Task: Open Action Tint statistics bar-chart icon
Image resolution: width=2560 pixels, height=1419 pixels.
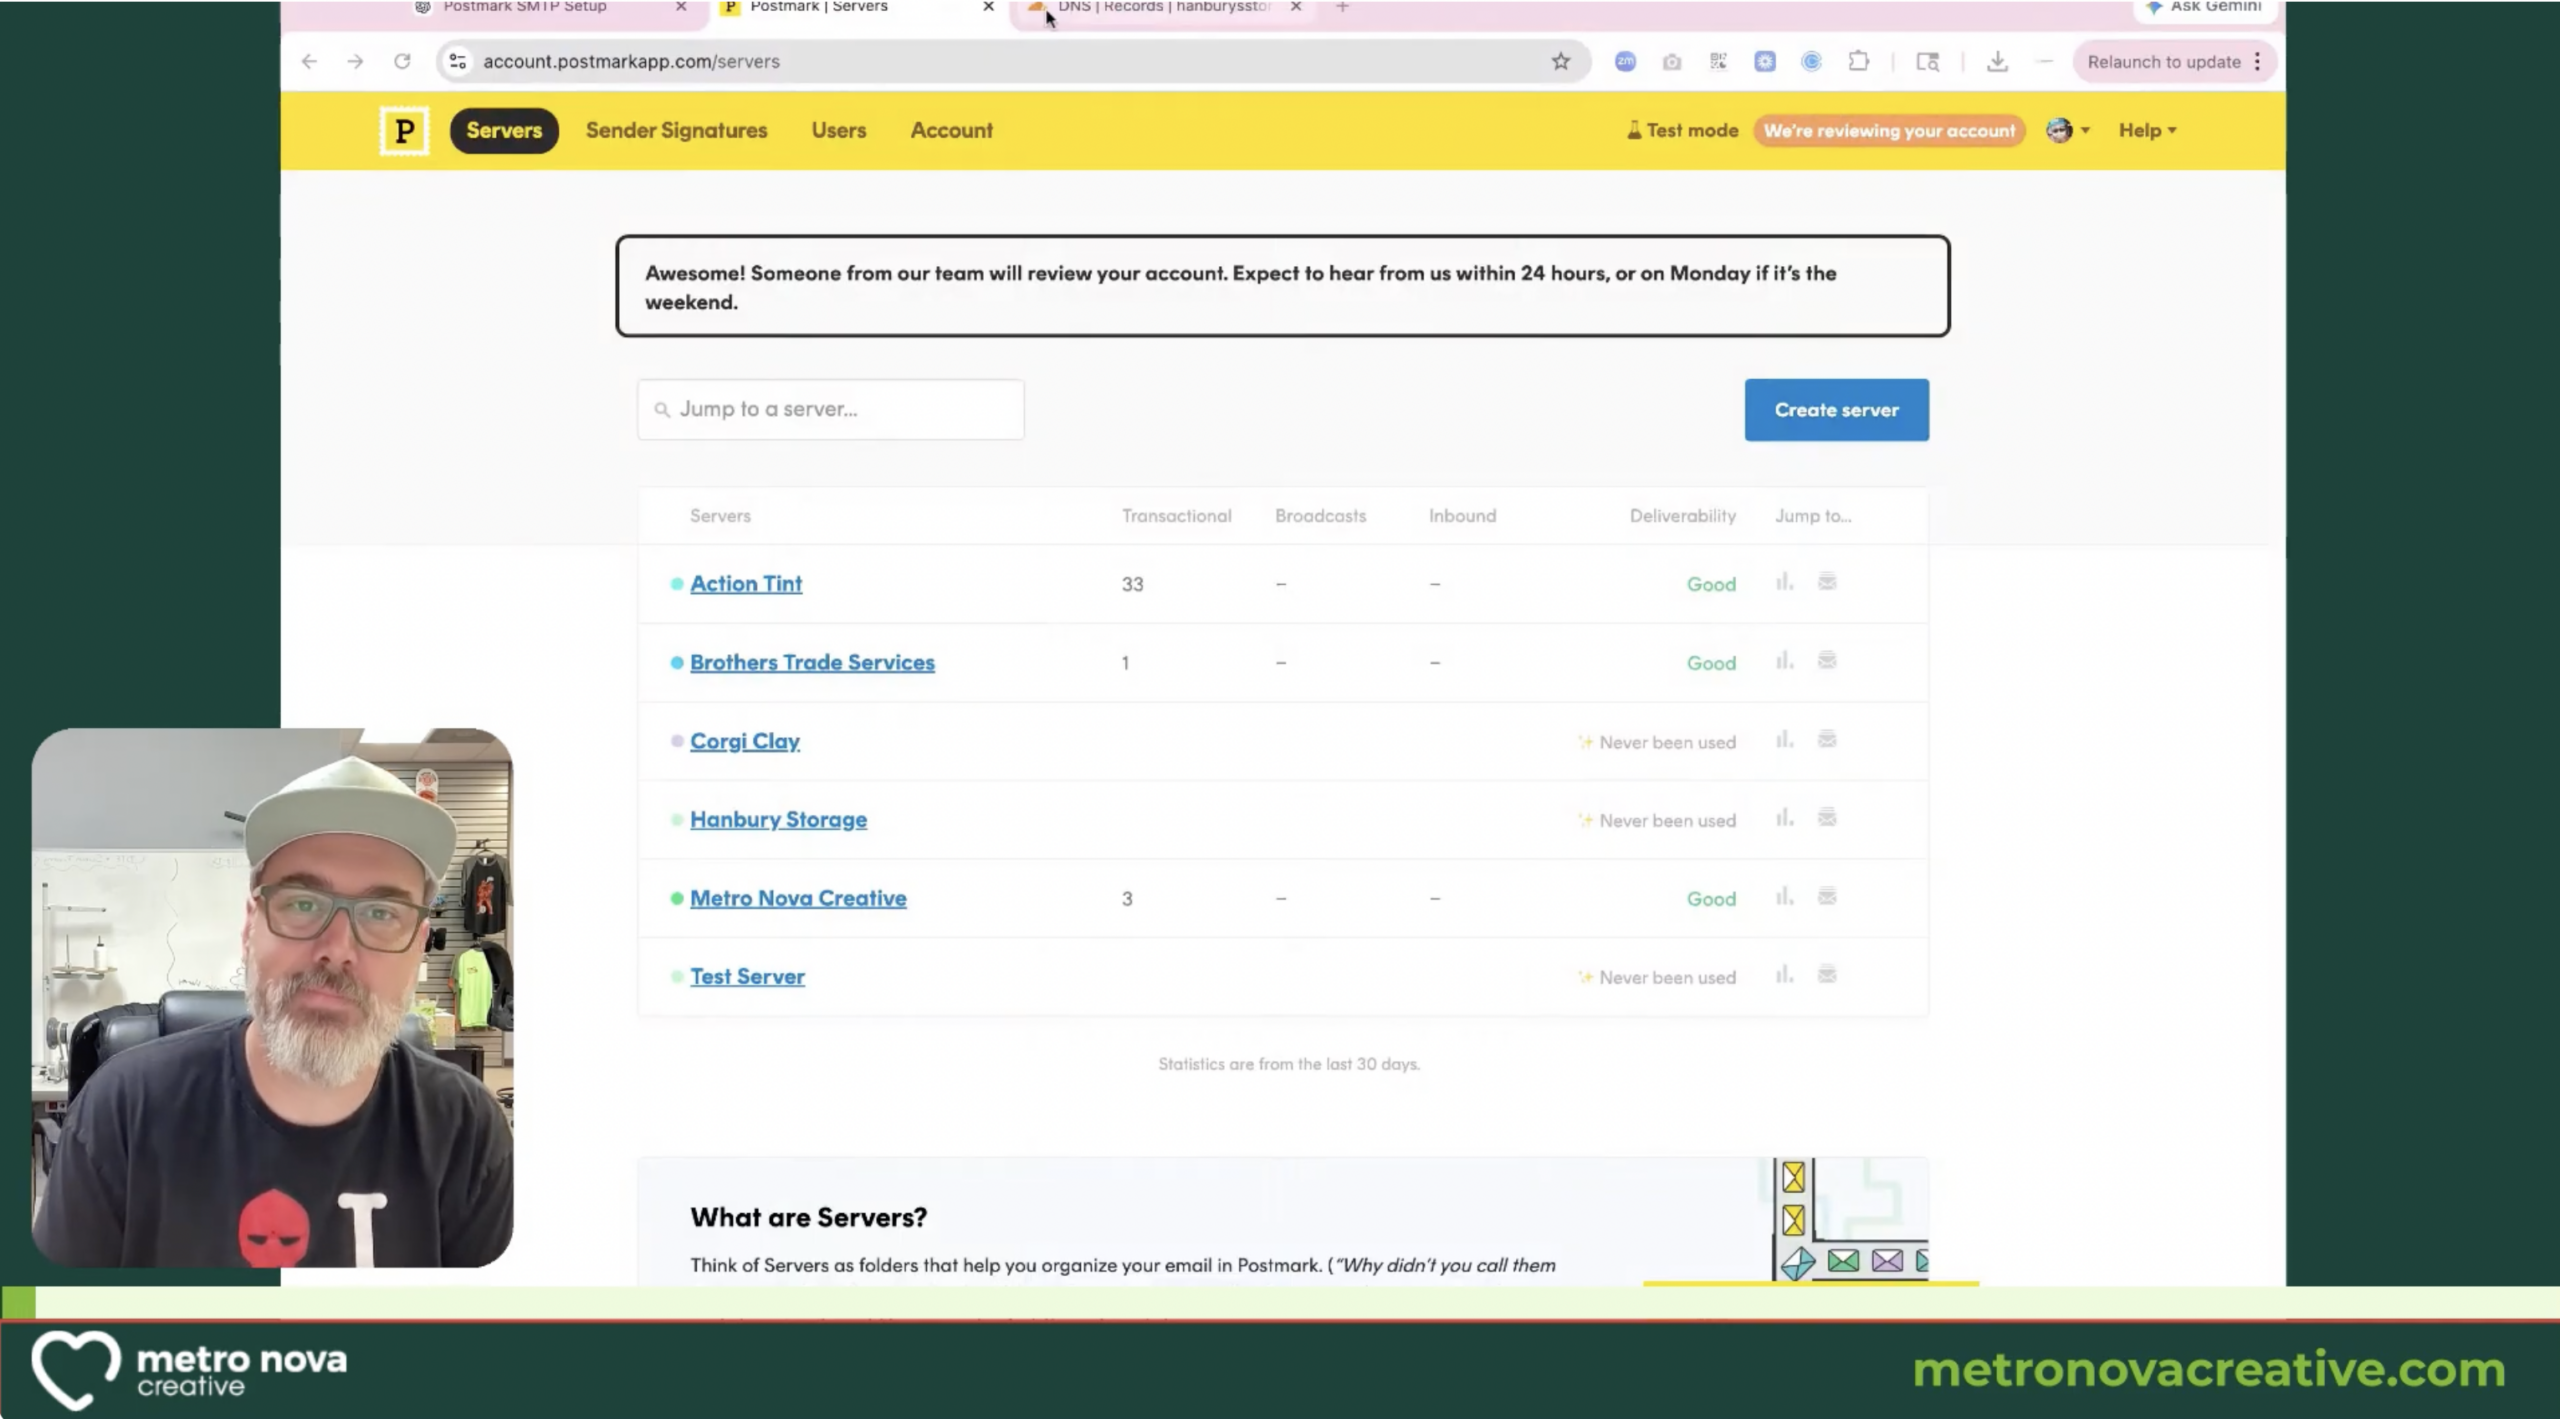Action: 1784,582
